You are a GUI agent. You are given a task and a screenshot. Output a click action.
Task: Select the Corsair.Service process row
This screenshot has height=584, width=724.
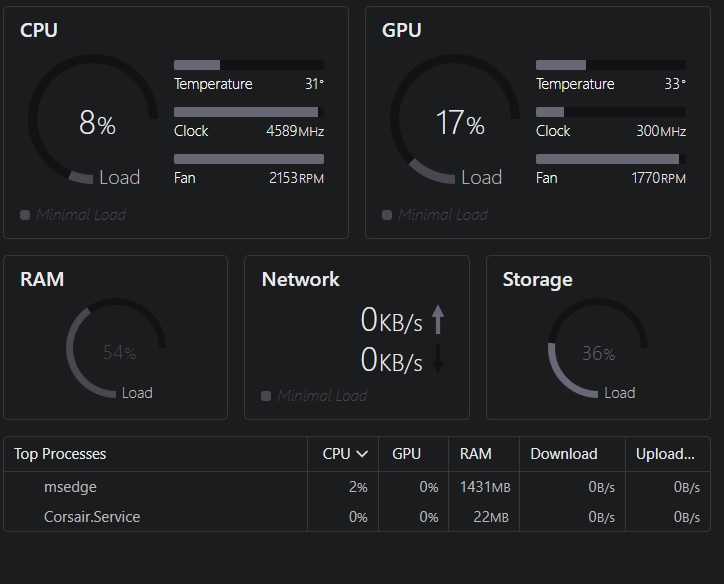(357, 517)
